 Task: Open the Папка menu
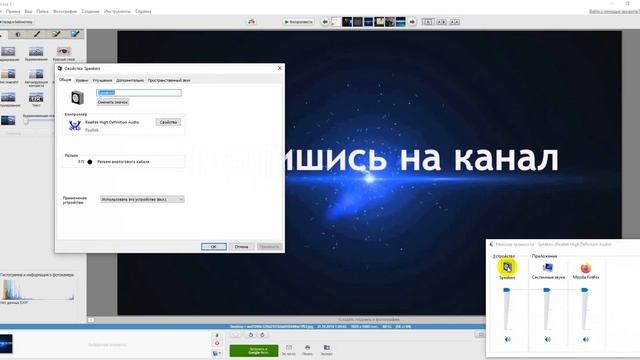coord(42,11)
